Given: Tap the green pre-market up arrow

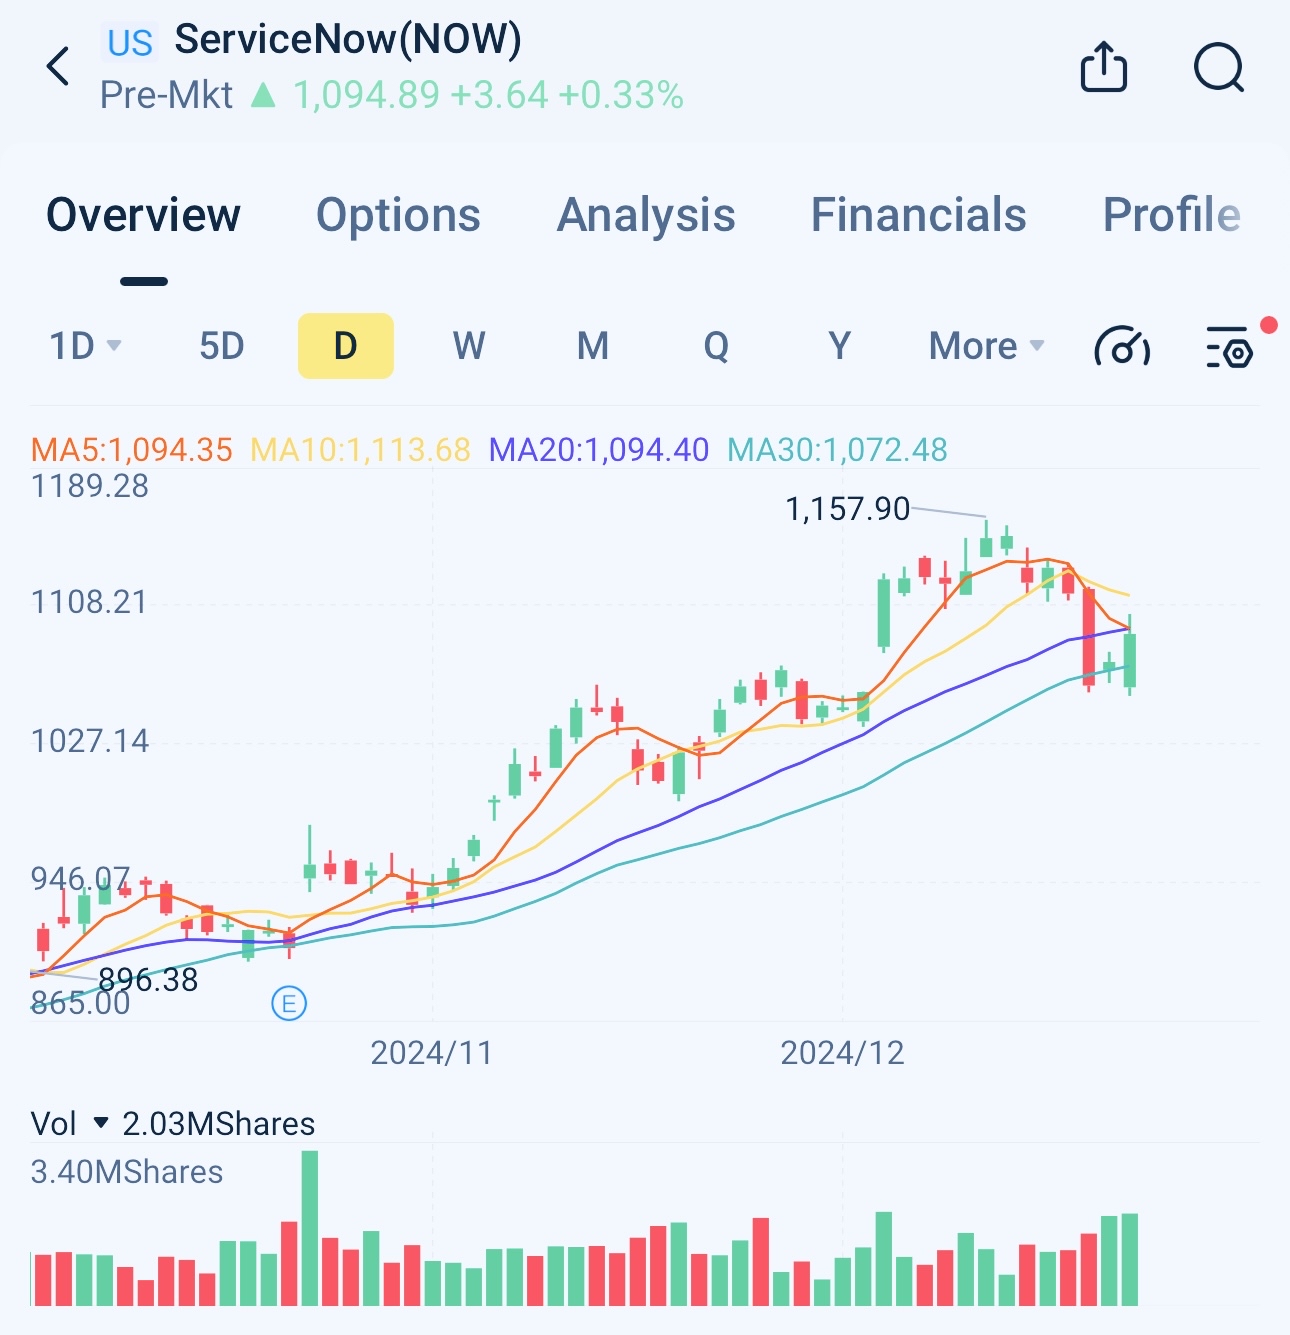Looking at the screenshot, I should tap(263, 95).
